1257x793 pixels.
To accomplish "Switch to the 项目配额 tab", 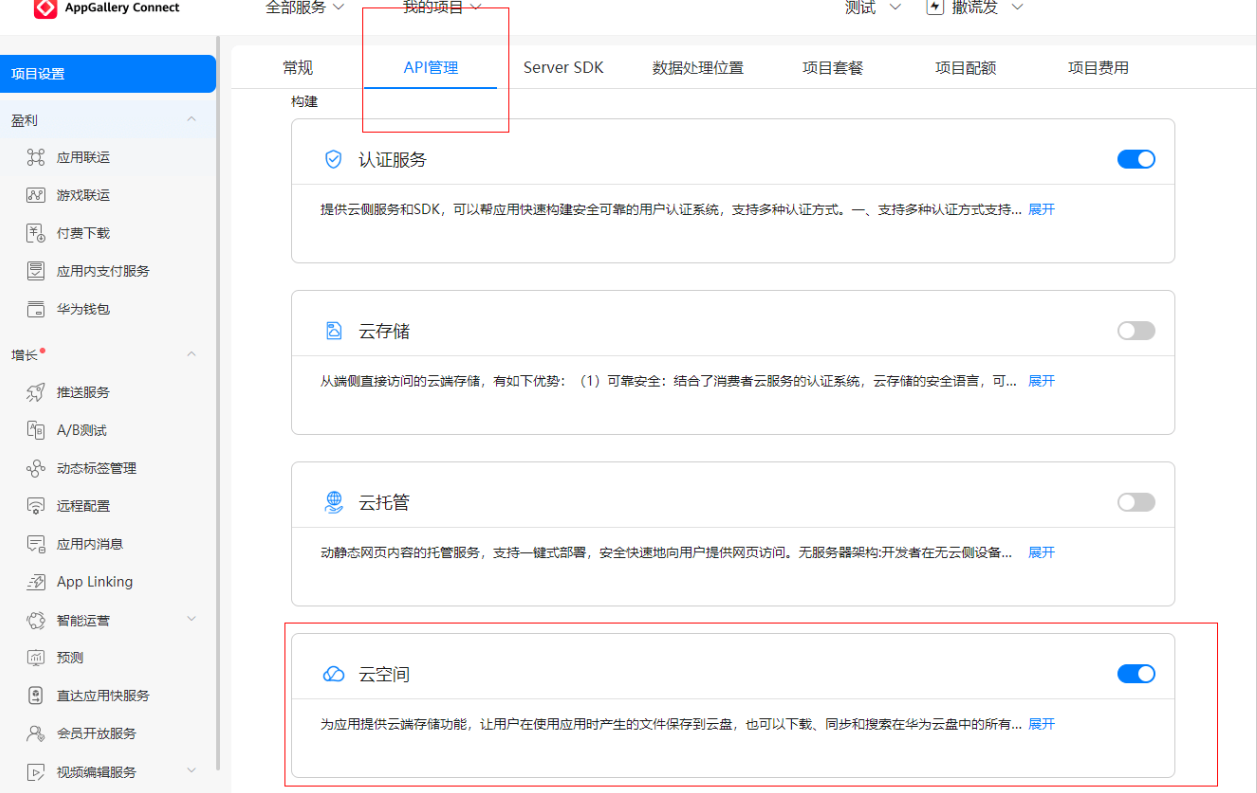I will click(x=965, y=68).
